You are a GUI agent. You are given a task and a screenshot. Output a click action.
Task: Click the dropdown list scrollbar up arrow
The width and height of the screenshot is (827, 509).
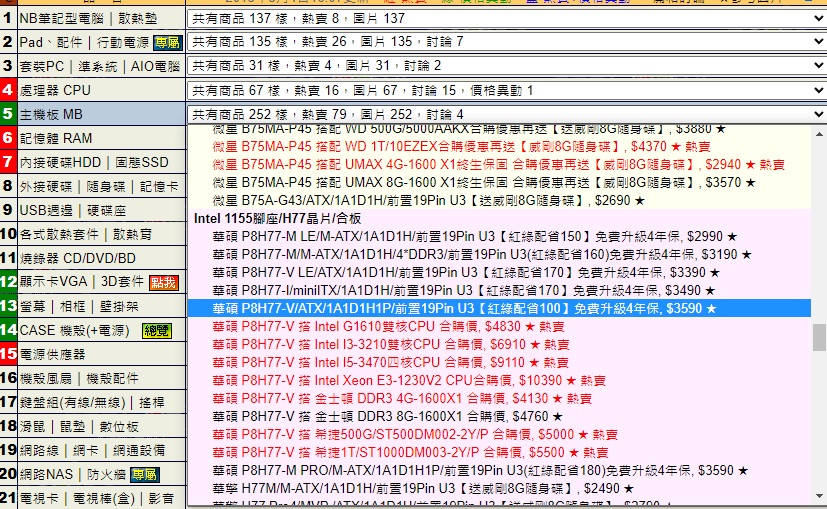point(819,135)
